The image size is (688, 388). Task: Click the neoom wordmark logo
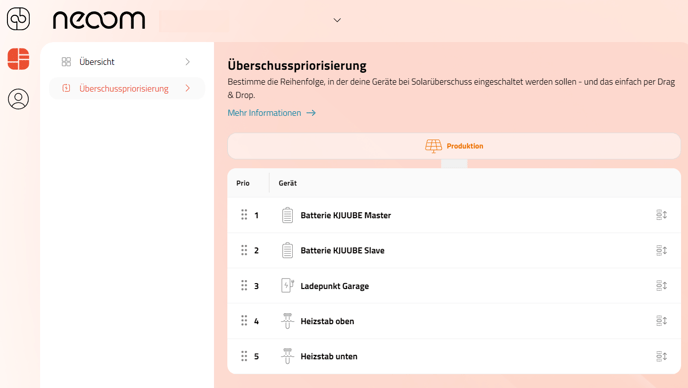pos(99,20)
